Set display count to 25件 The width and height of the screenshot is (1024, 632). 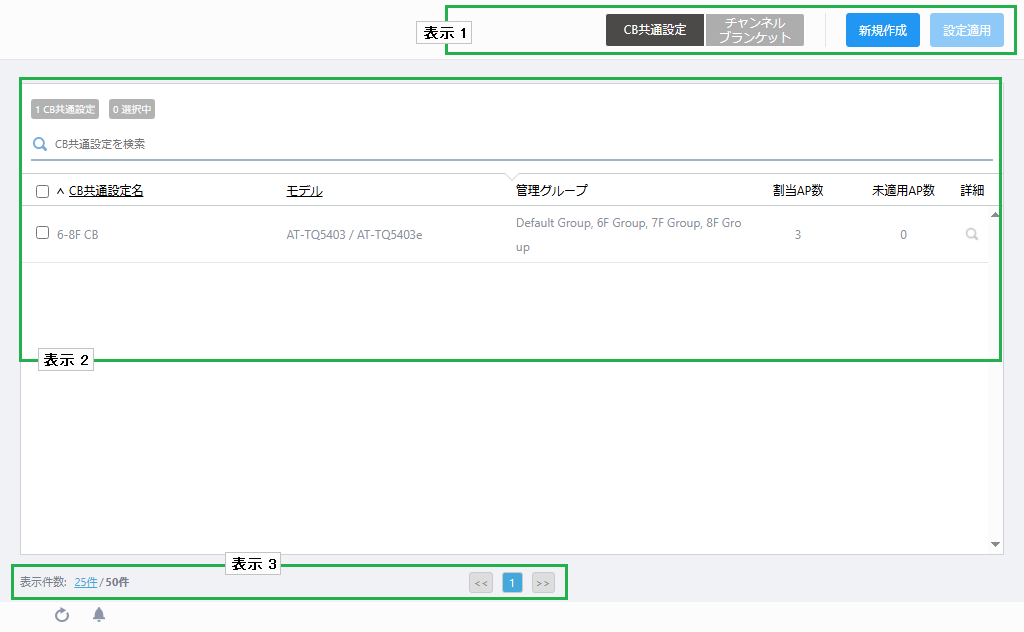click(86, 582)
